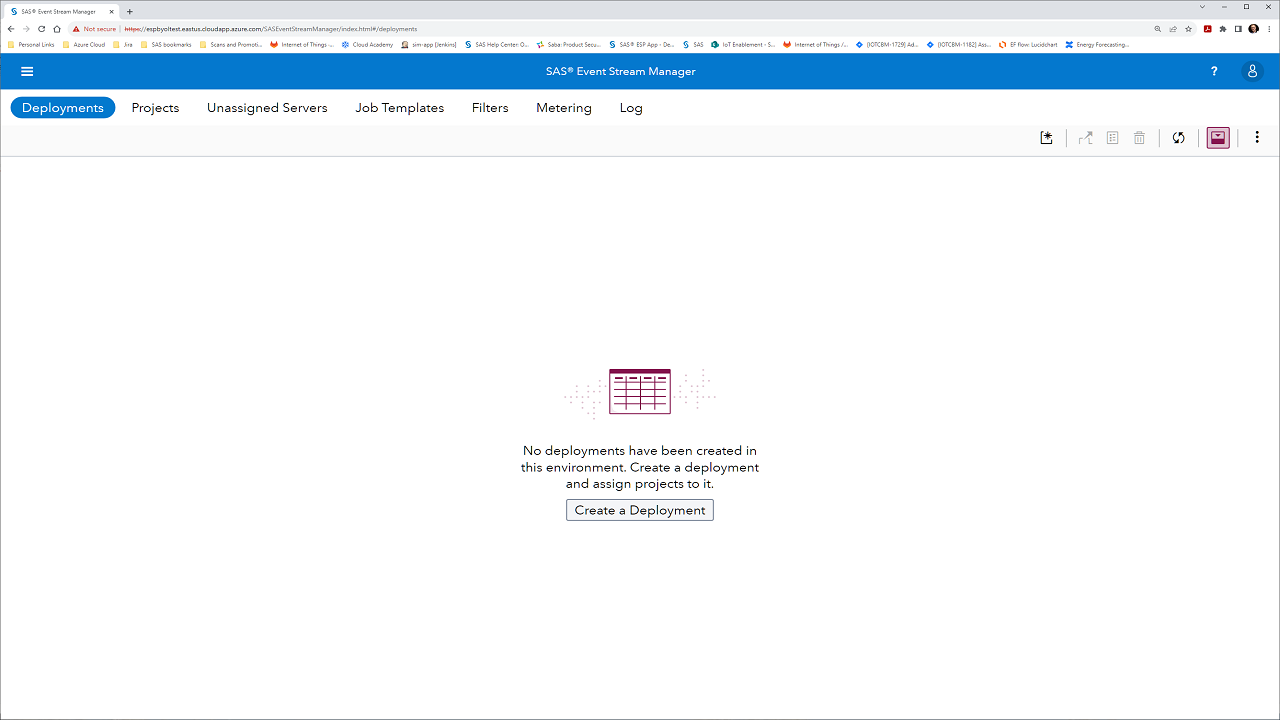Viewport: 1280px width, 720px height.
Task: Open the vertical three-dot overflow menu in toolbar
Action: click(x=1257, y=138)
